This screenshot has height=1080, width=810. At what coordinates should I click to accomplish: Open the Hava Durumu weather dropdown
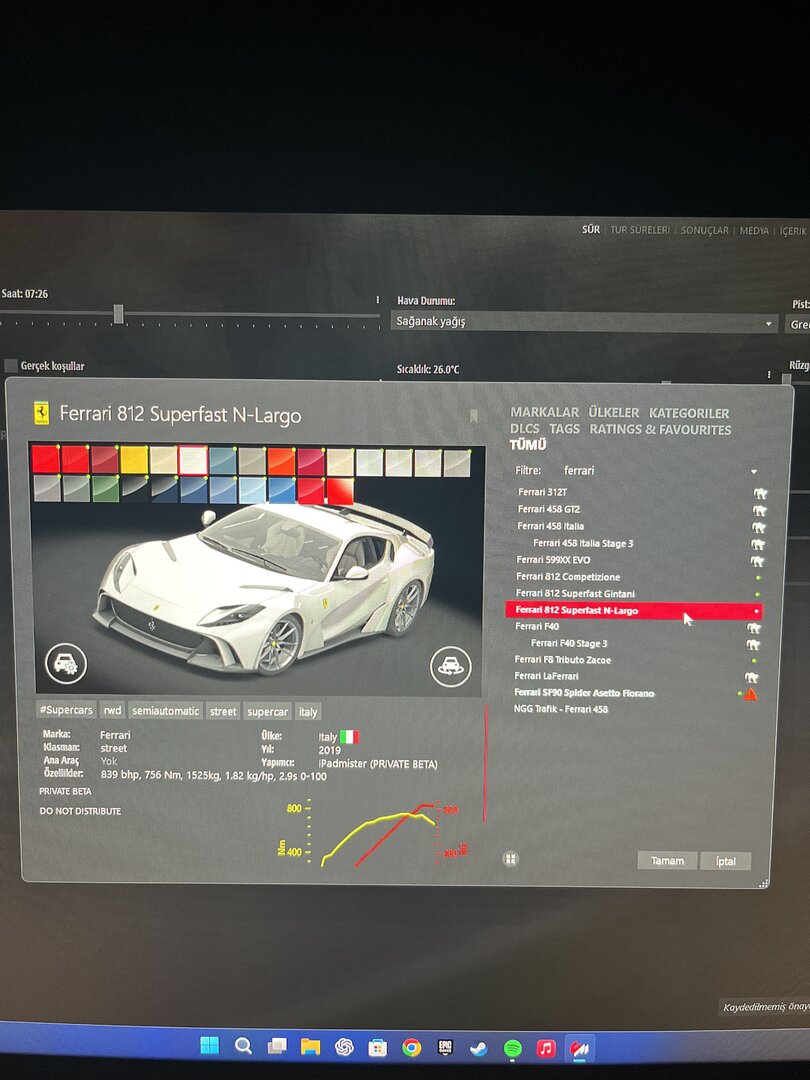tap(584, 322)
